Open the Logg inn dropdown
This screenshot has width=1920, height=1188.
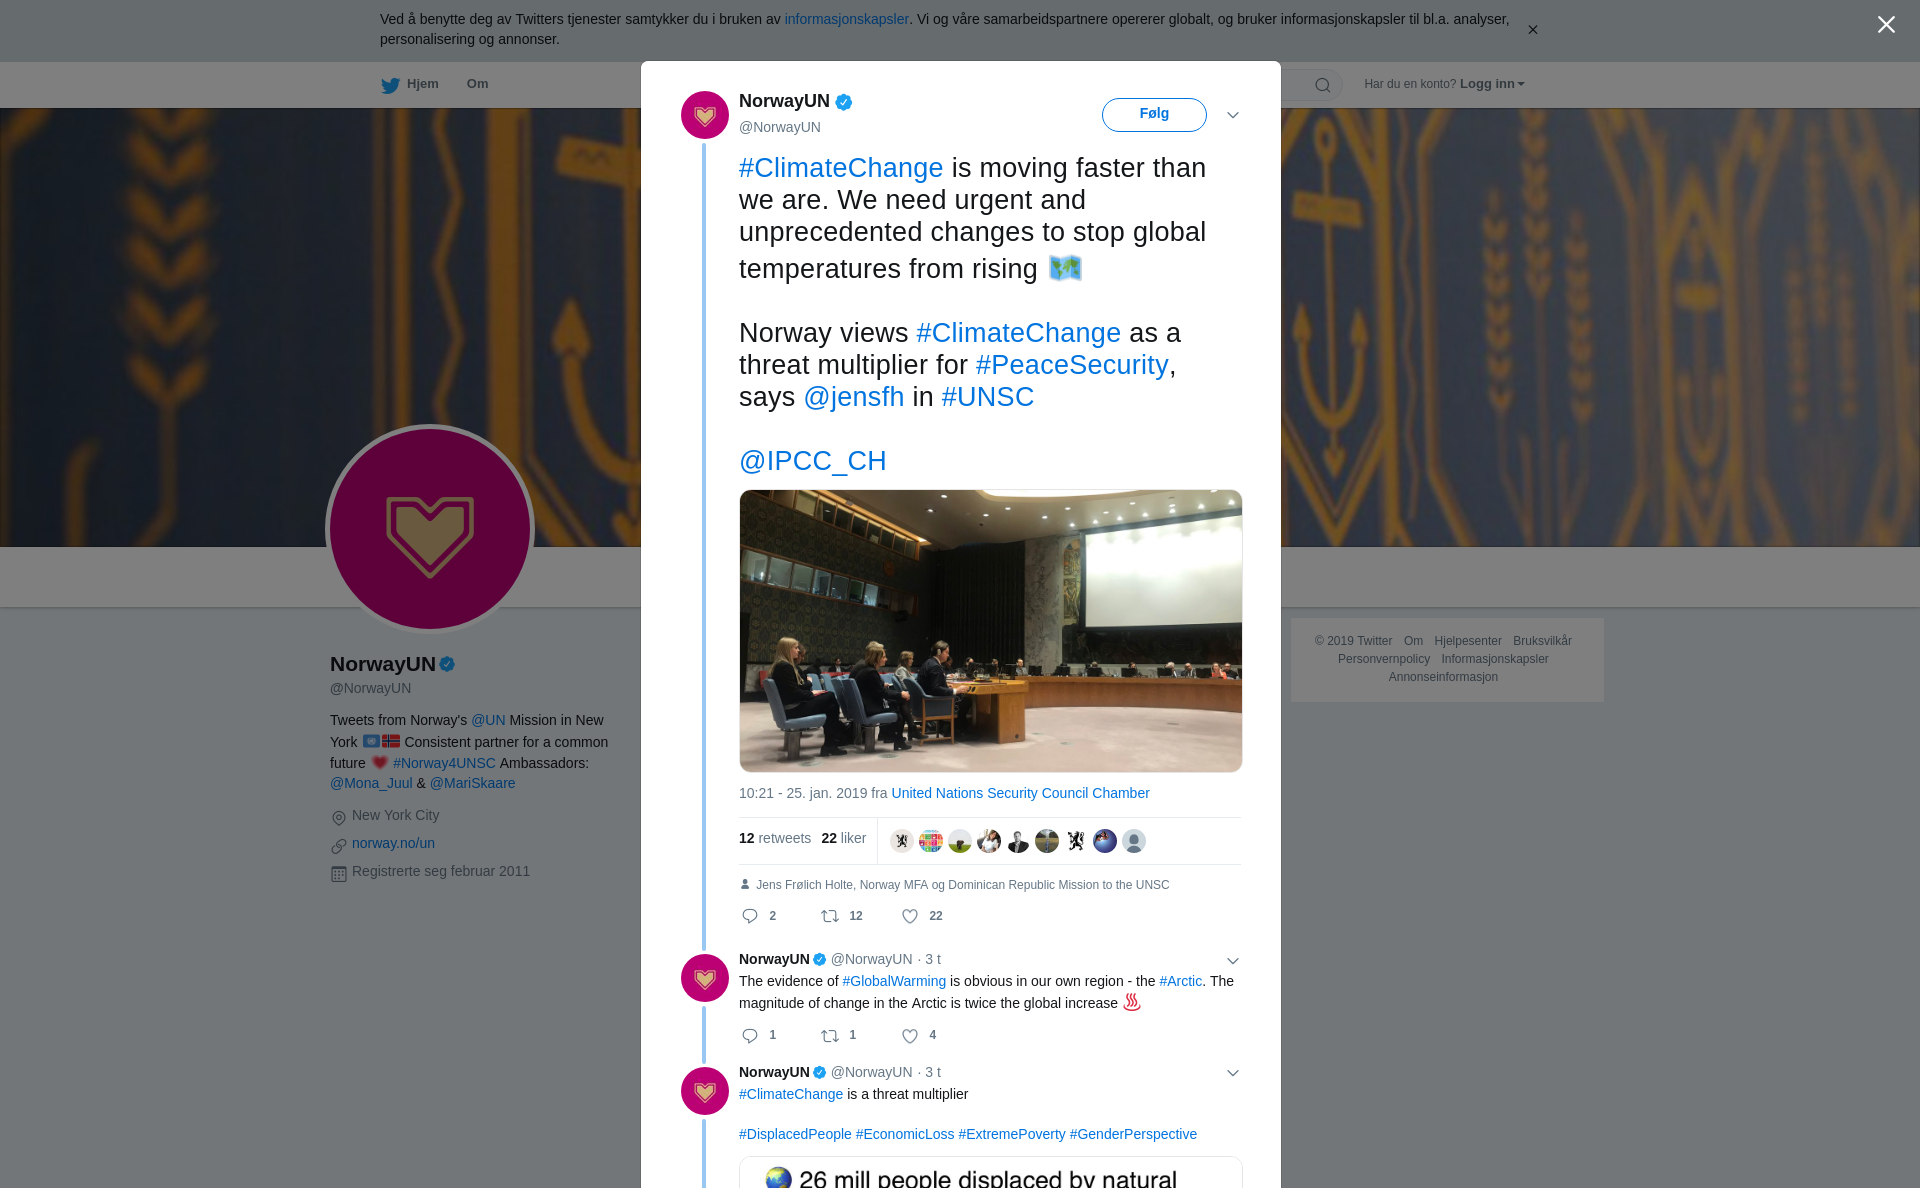(1492, 84)
